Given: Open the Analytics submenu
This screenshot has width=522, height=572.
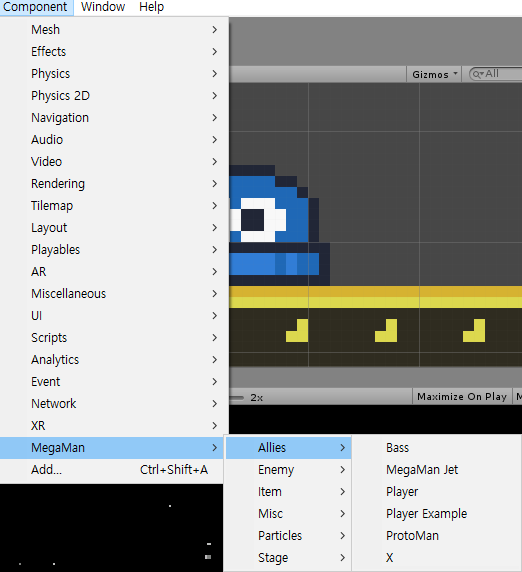Looking at the screenshot, I should pyautogui.click(x=114, y=360).
